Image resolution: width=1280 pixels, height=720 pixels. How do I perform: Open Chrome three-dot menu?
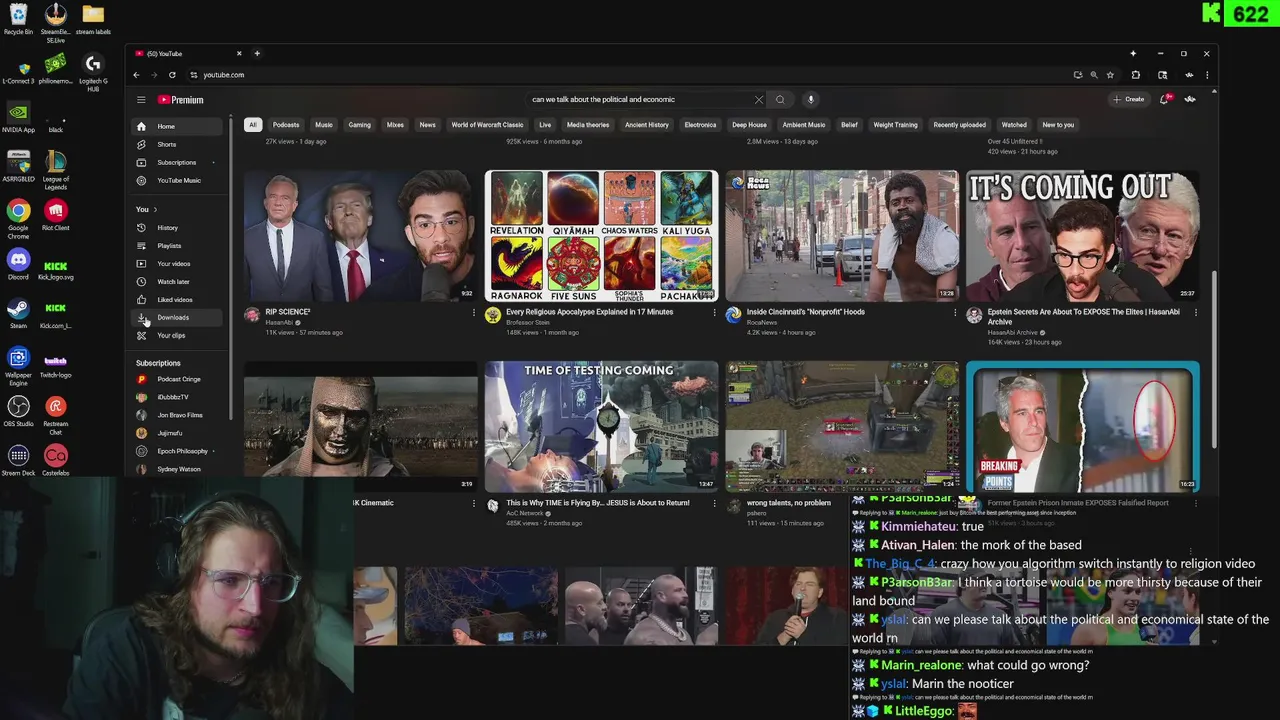click(1207, 75)
